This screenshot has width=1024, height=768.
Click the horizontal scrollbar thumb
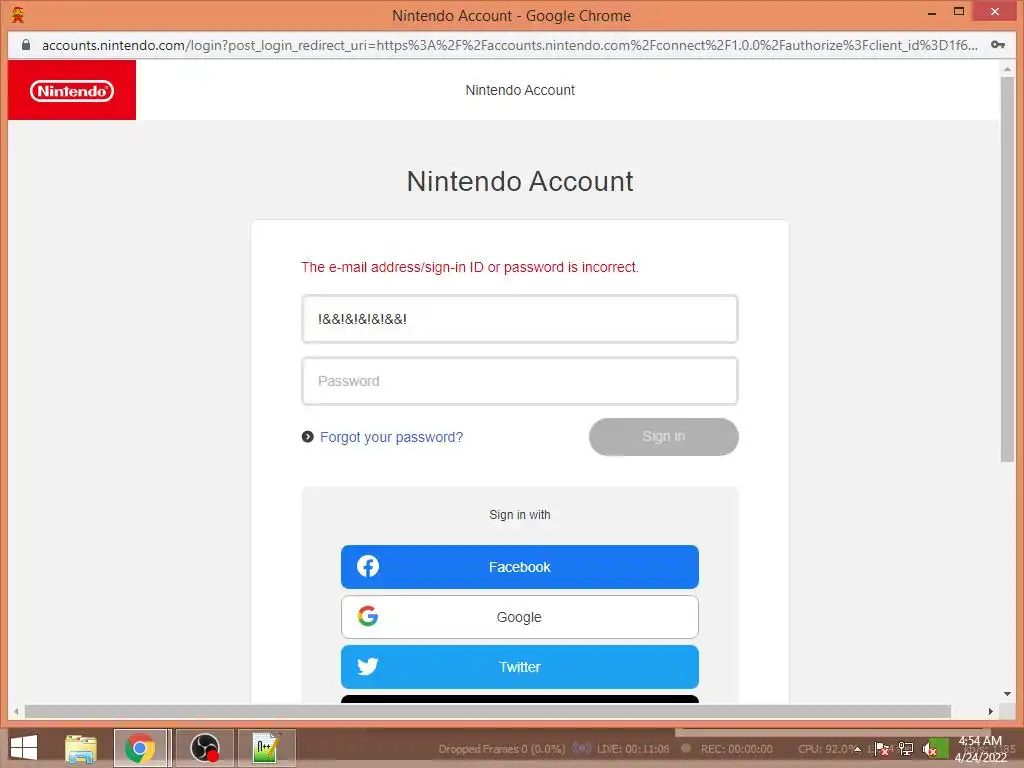coord(487,711)
